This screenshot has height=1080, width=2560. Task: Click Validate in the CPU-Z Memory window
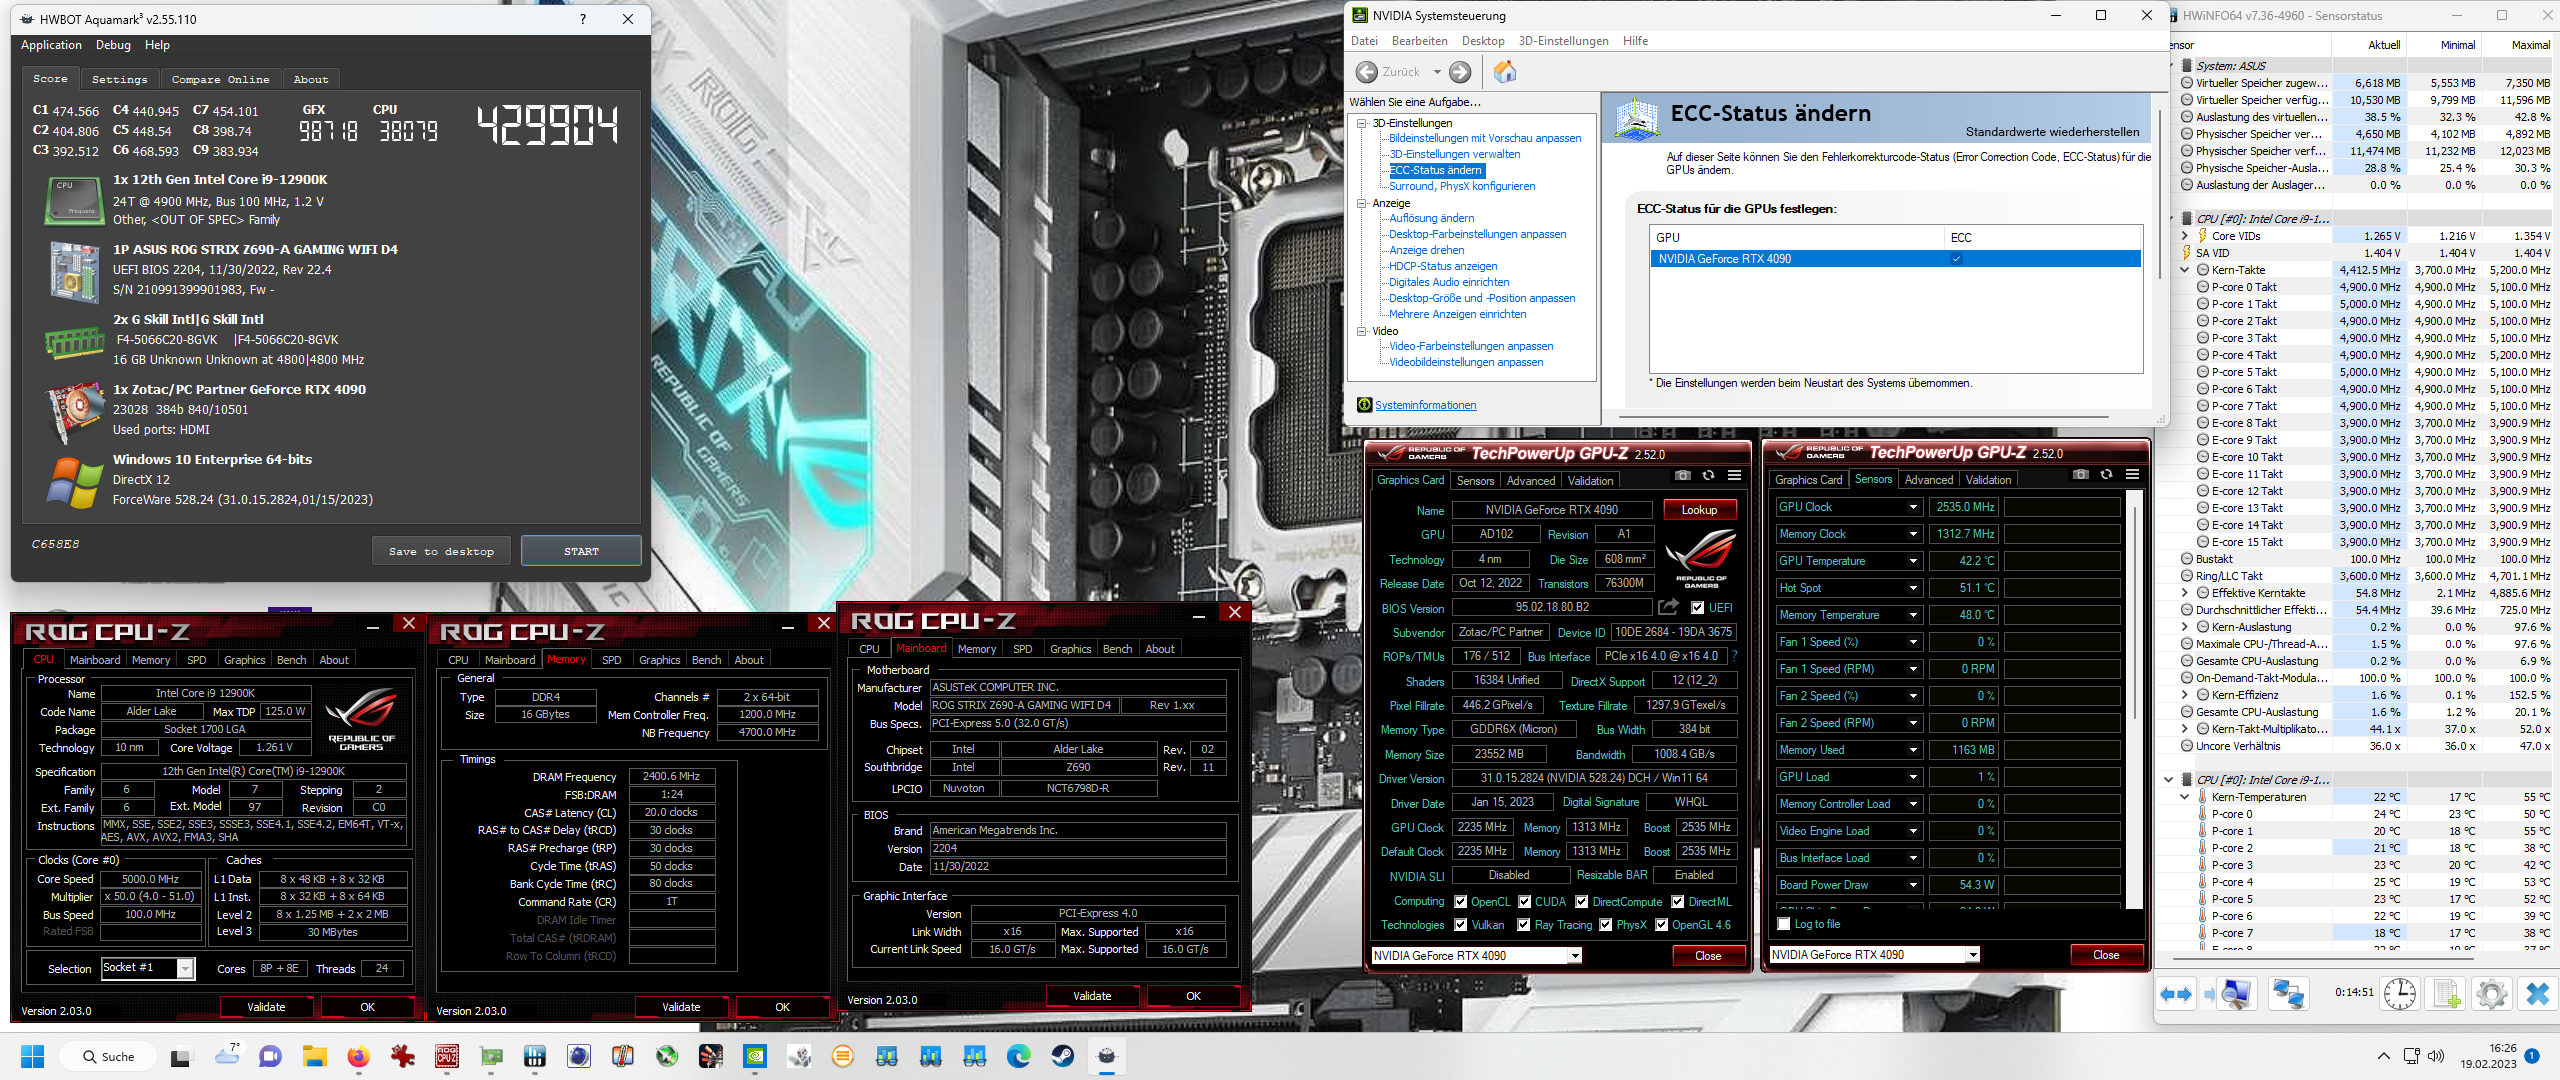tap(681, 1007)
